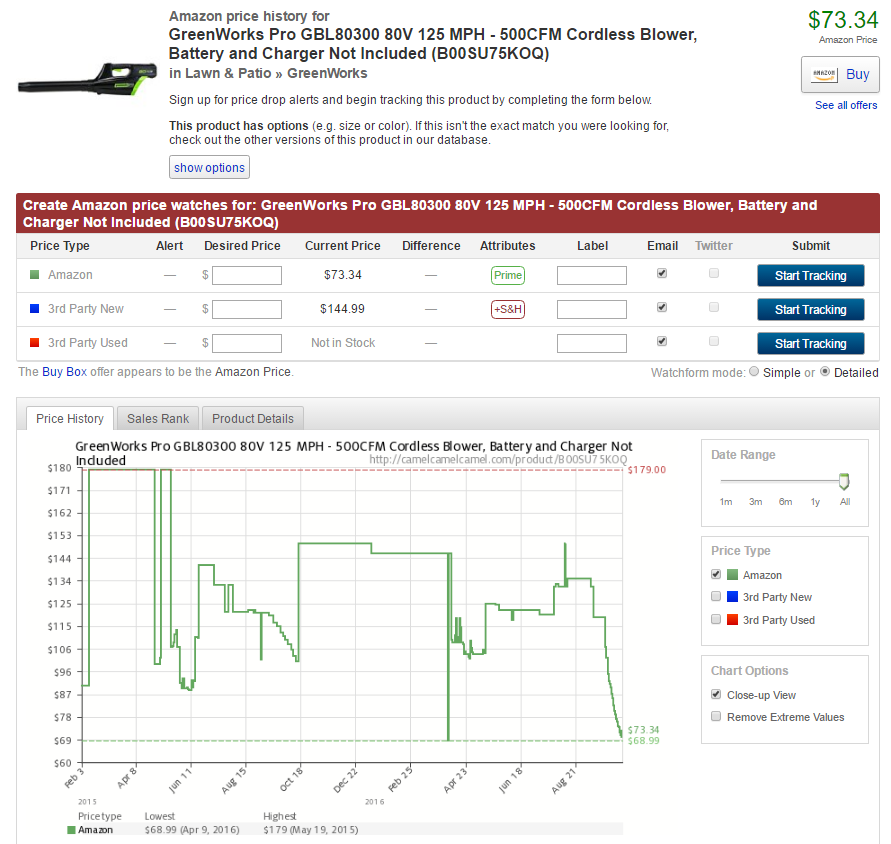Open the Product Details tab
Viewport: 891px width, 844px height.
tap(253, 418)
